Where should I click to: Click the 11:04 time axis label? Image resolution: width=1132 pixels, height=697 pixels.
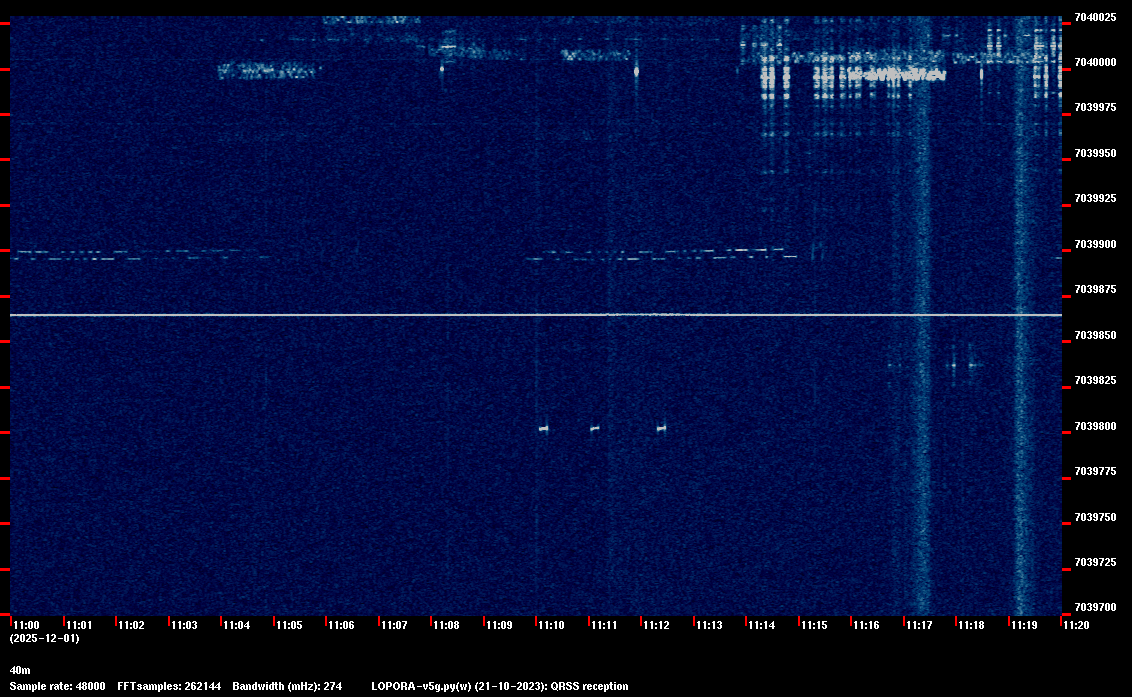click(237, 625)
